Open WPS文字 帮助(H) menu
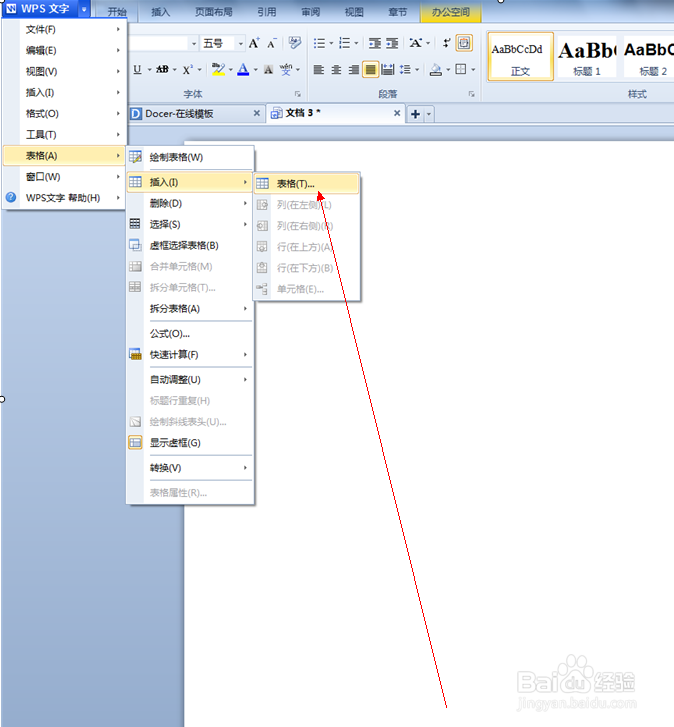 (64, 198)
